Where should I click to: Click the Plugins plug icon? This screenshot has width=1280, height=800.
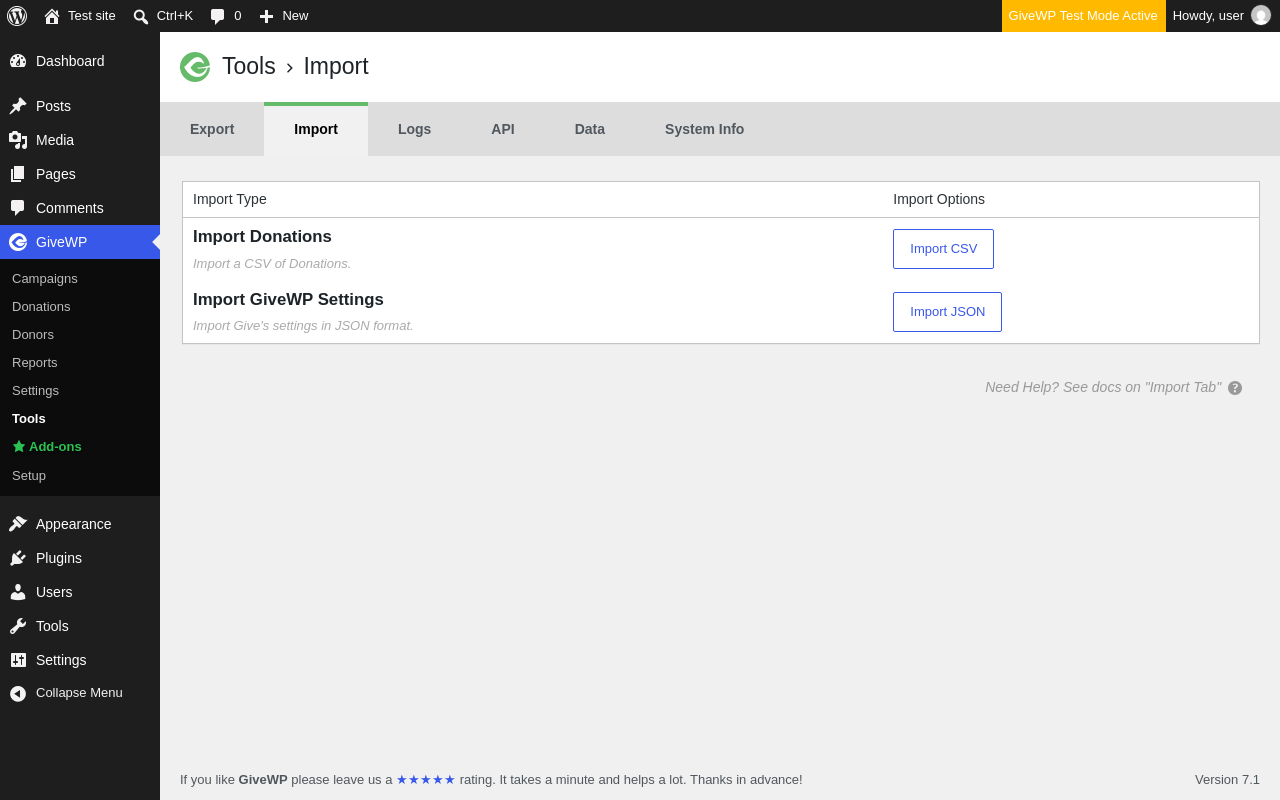(18, 558)
